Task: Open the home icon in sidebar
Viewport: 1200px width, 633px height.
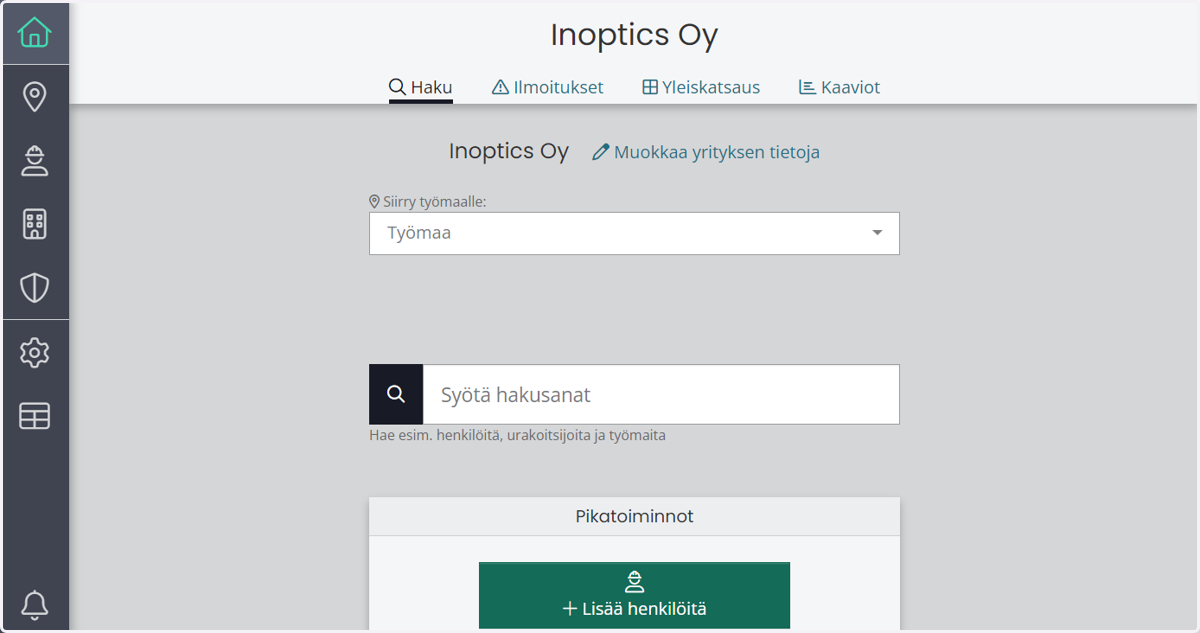Action: click(x=34, y=33)
